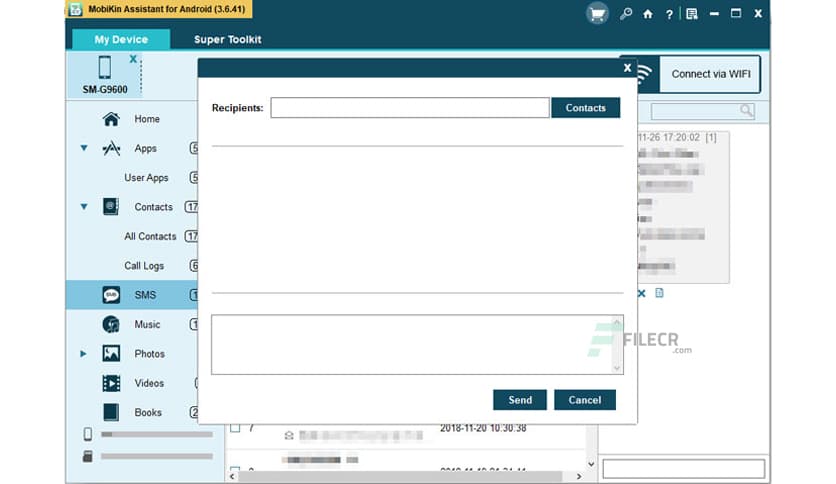Image resolution: width=836 pixels, height=484 pixels.
Task: Click the reply input box at bottom right
Action: (x=684, y=469)
